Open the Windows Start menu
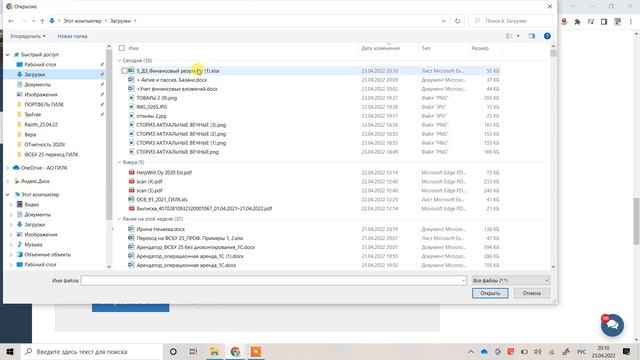The image size is (640, 360). coord(10,351)
